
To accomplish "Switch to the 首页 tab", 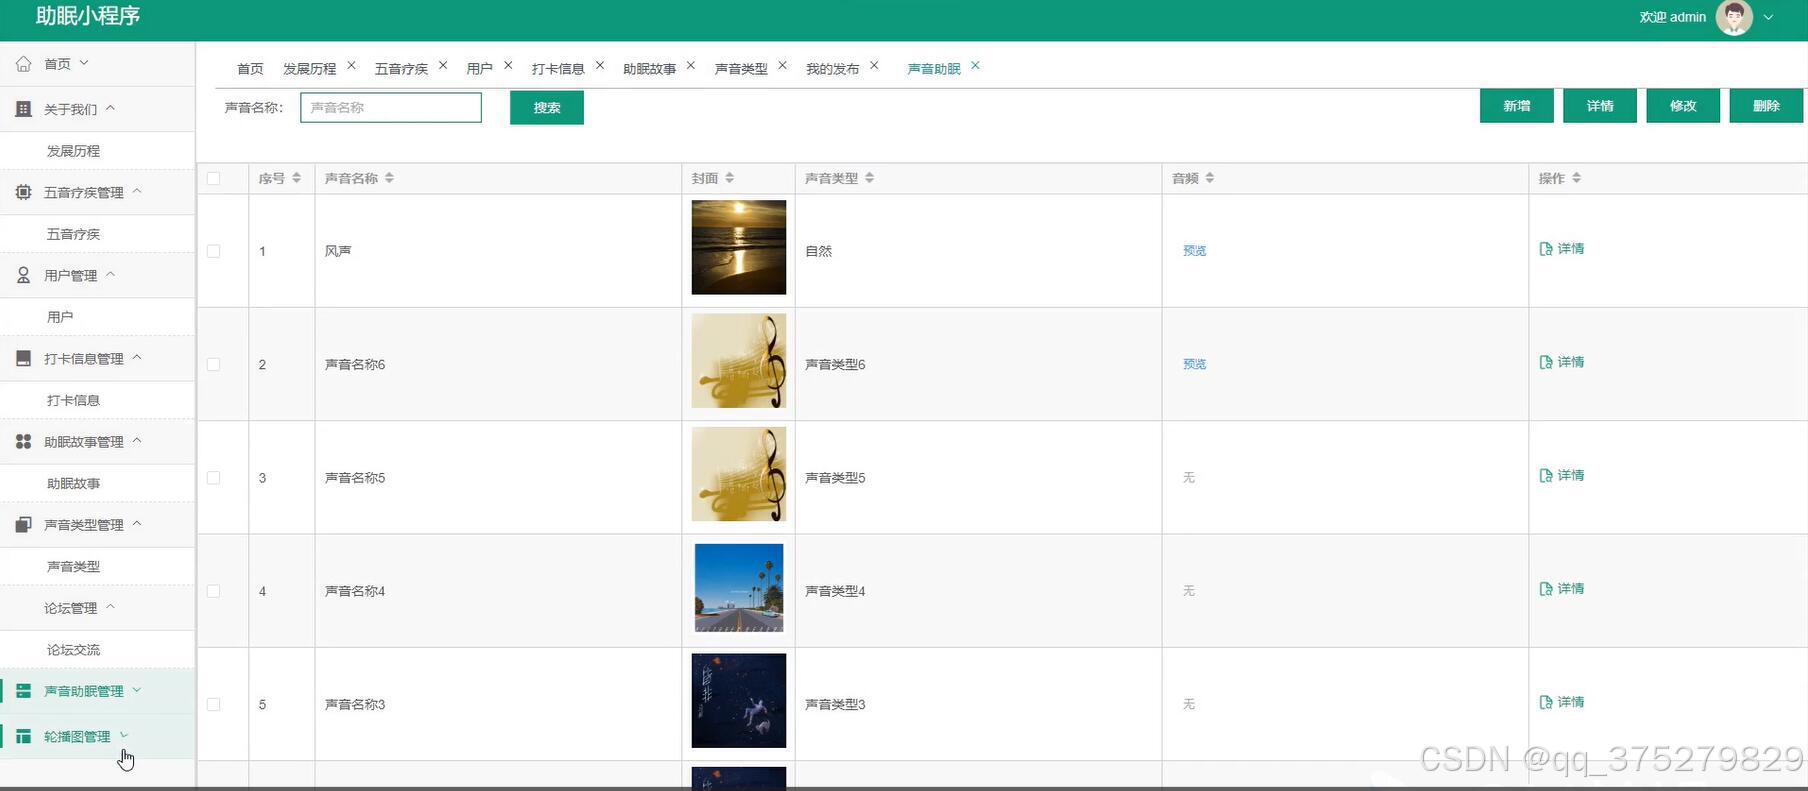I will 250,69.
